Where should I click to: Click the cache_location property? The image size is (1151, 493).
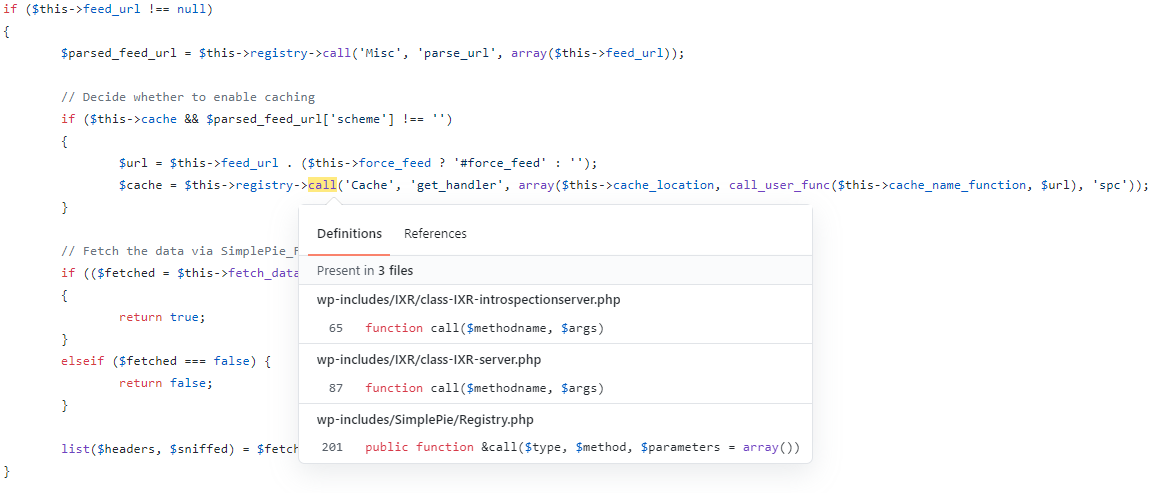click(x=664, y=185)
